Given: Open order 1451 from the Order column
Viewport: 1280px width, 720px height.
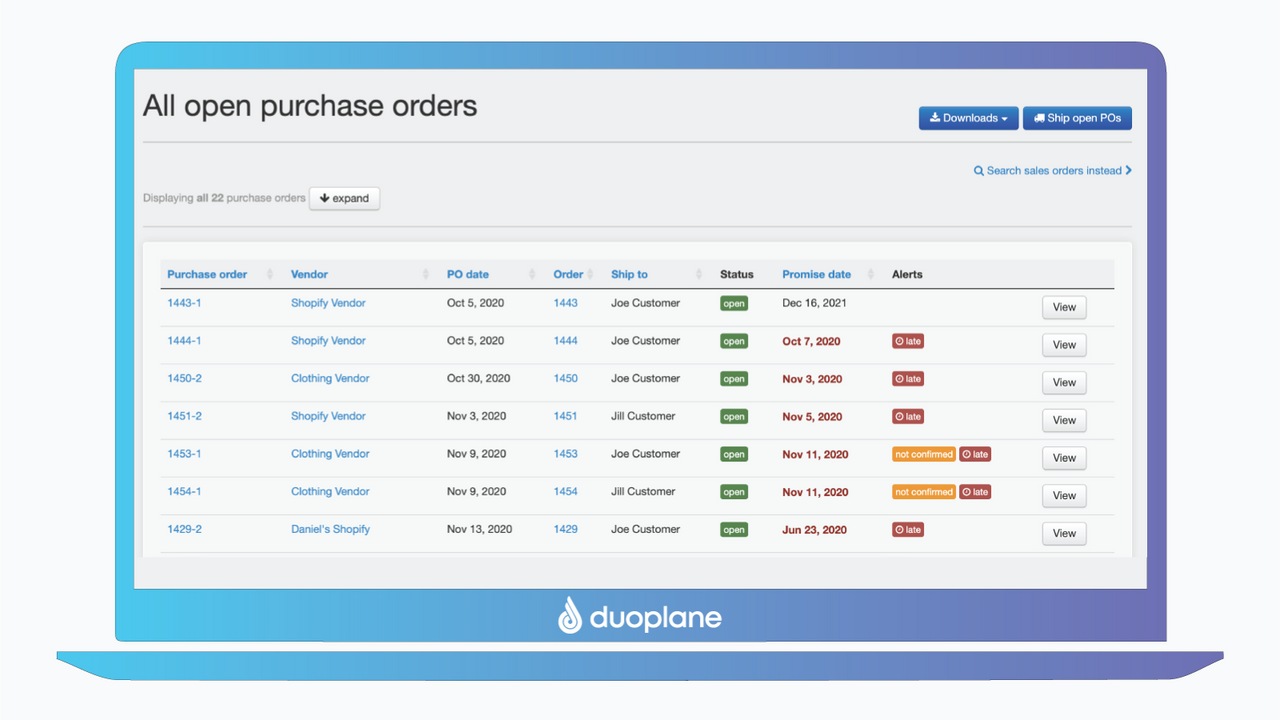Looking at the screenshot, I should [x=565, y=416].
